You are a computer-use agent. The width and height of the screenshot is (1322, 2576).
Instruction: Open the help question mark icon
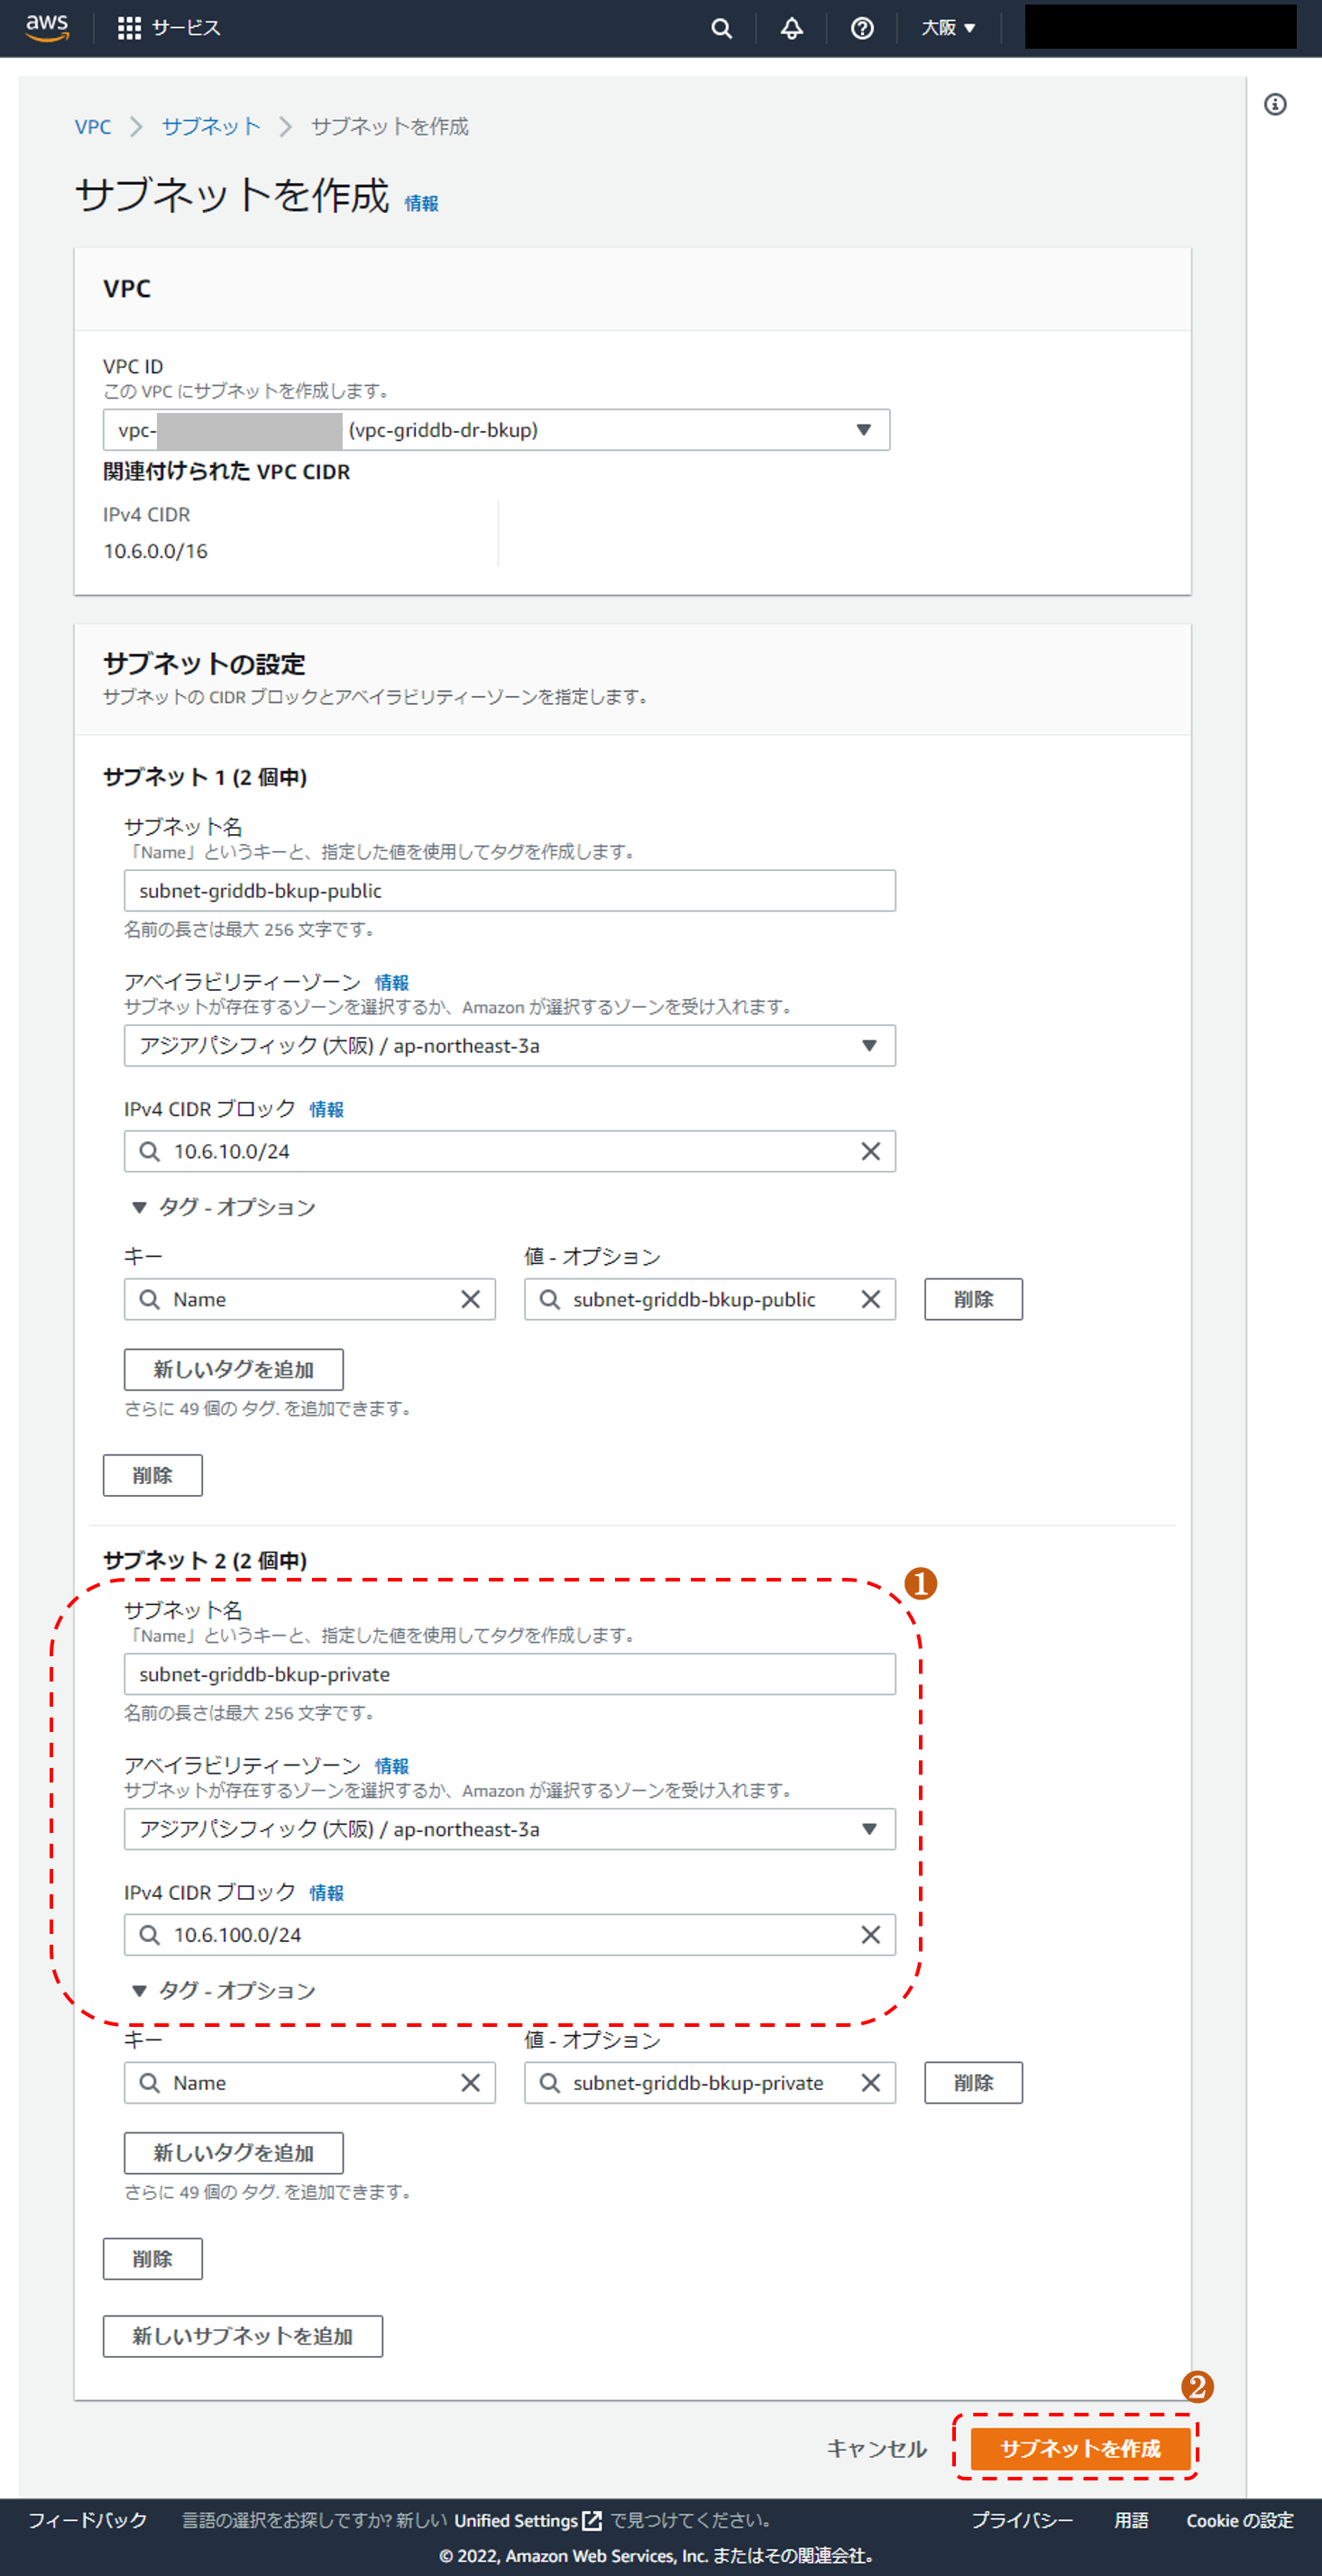tap(861, 28)
